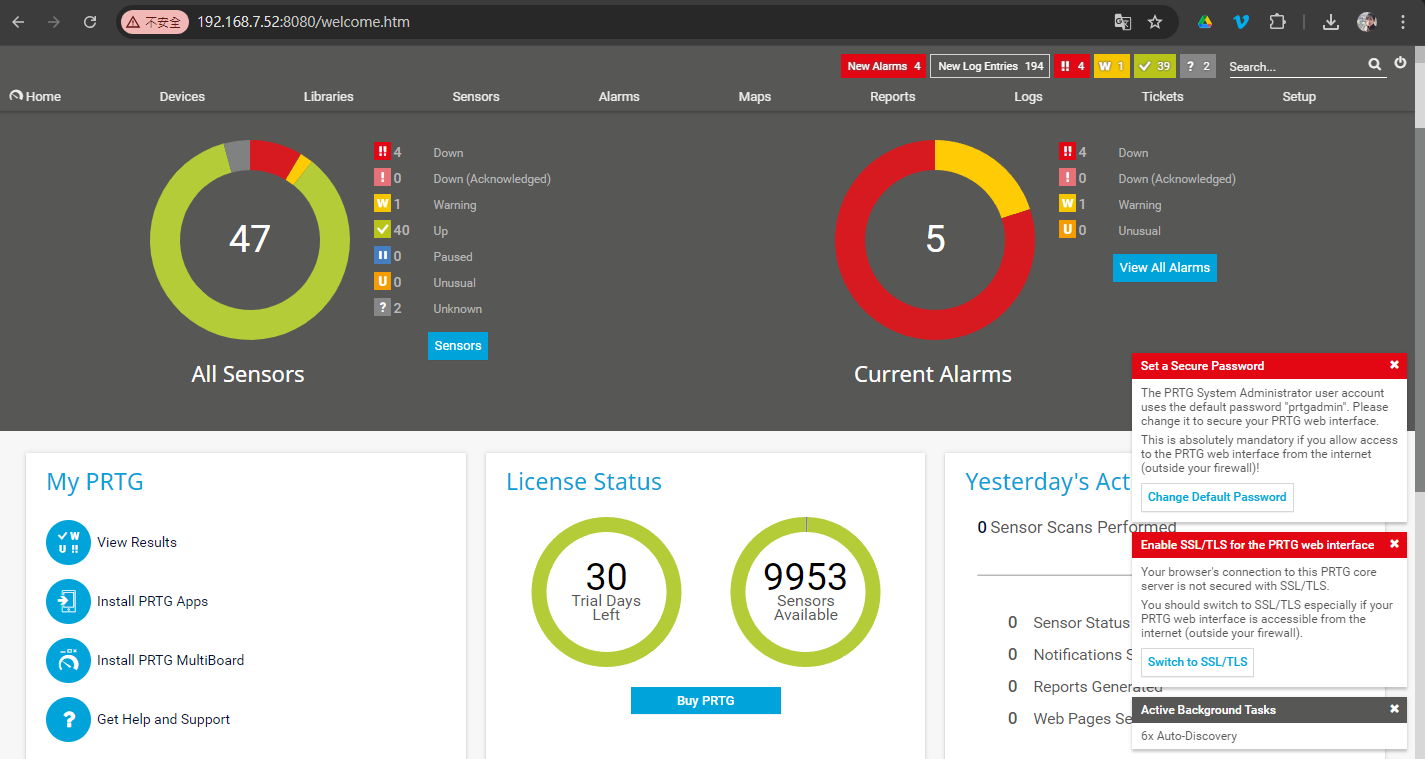Screen dimensions: 1425x759
Task: Click the New Log Entries 194 button
Action: [990, 66]
